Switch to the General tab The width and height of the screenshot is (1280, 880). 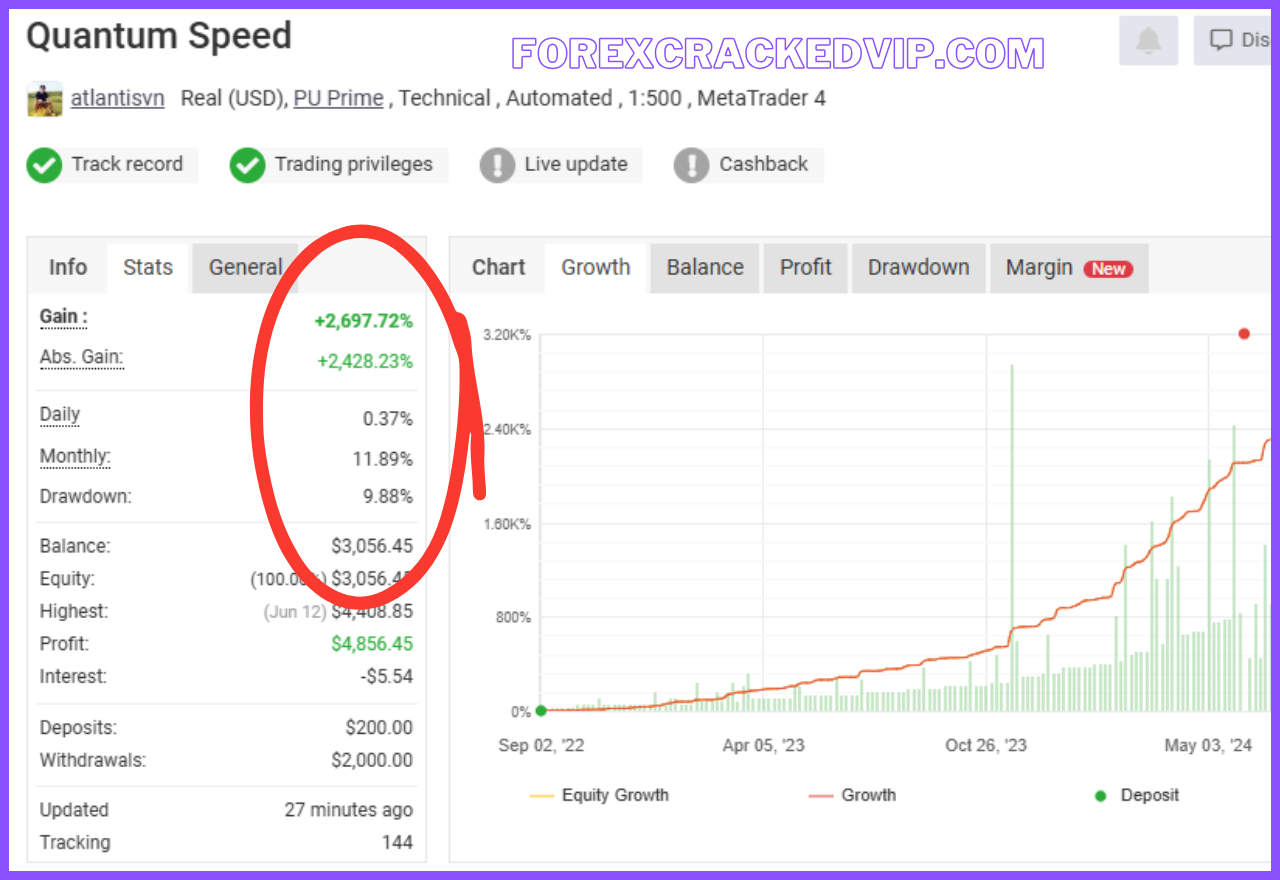tap(245, 267)
